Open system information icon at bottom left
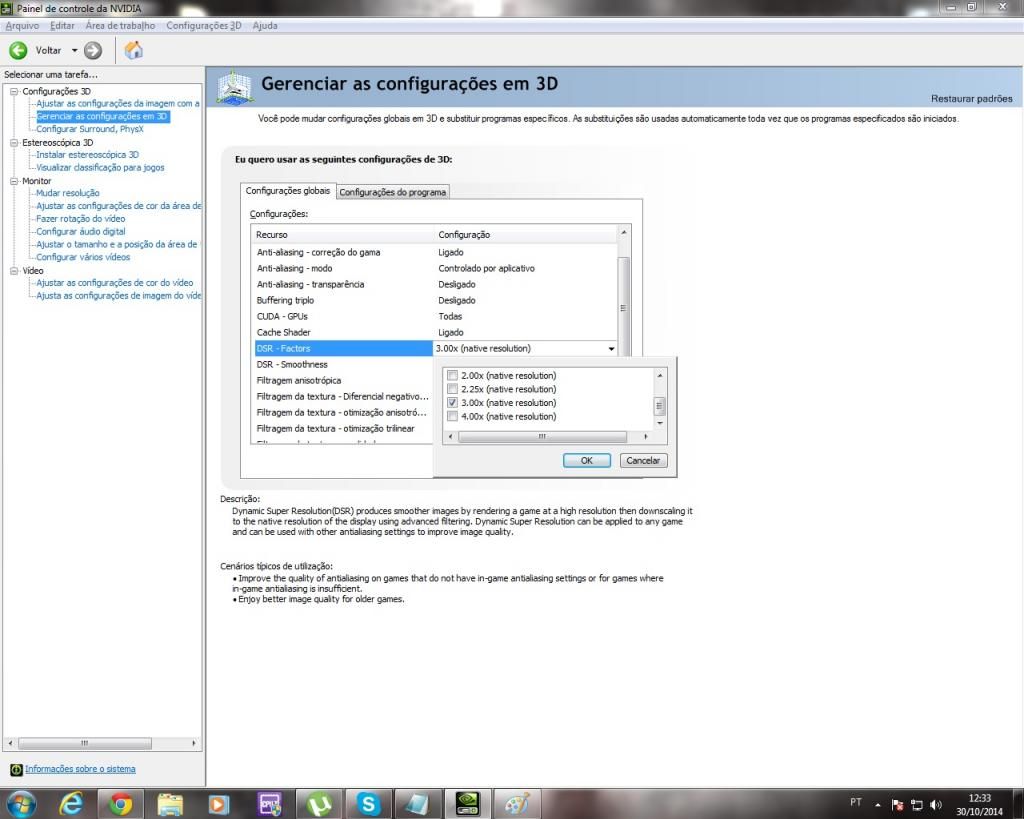 click(16, 769)
